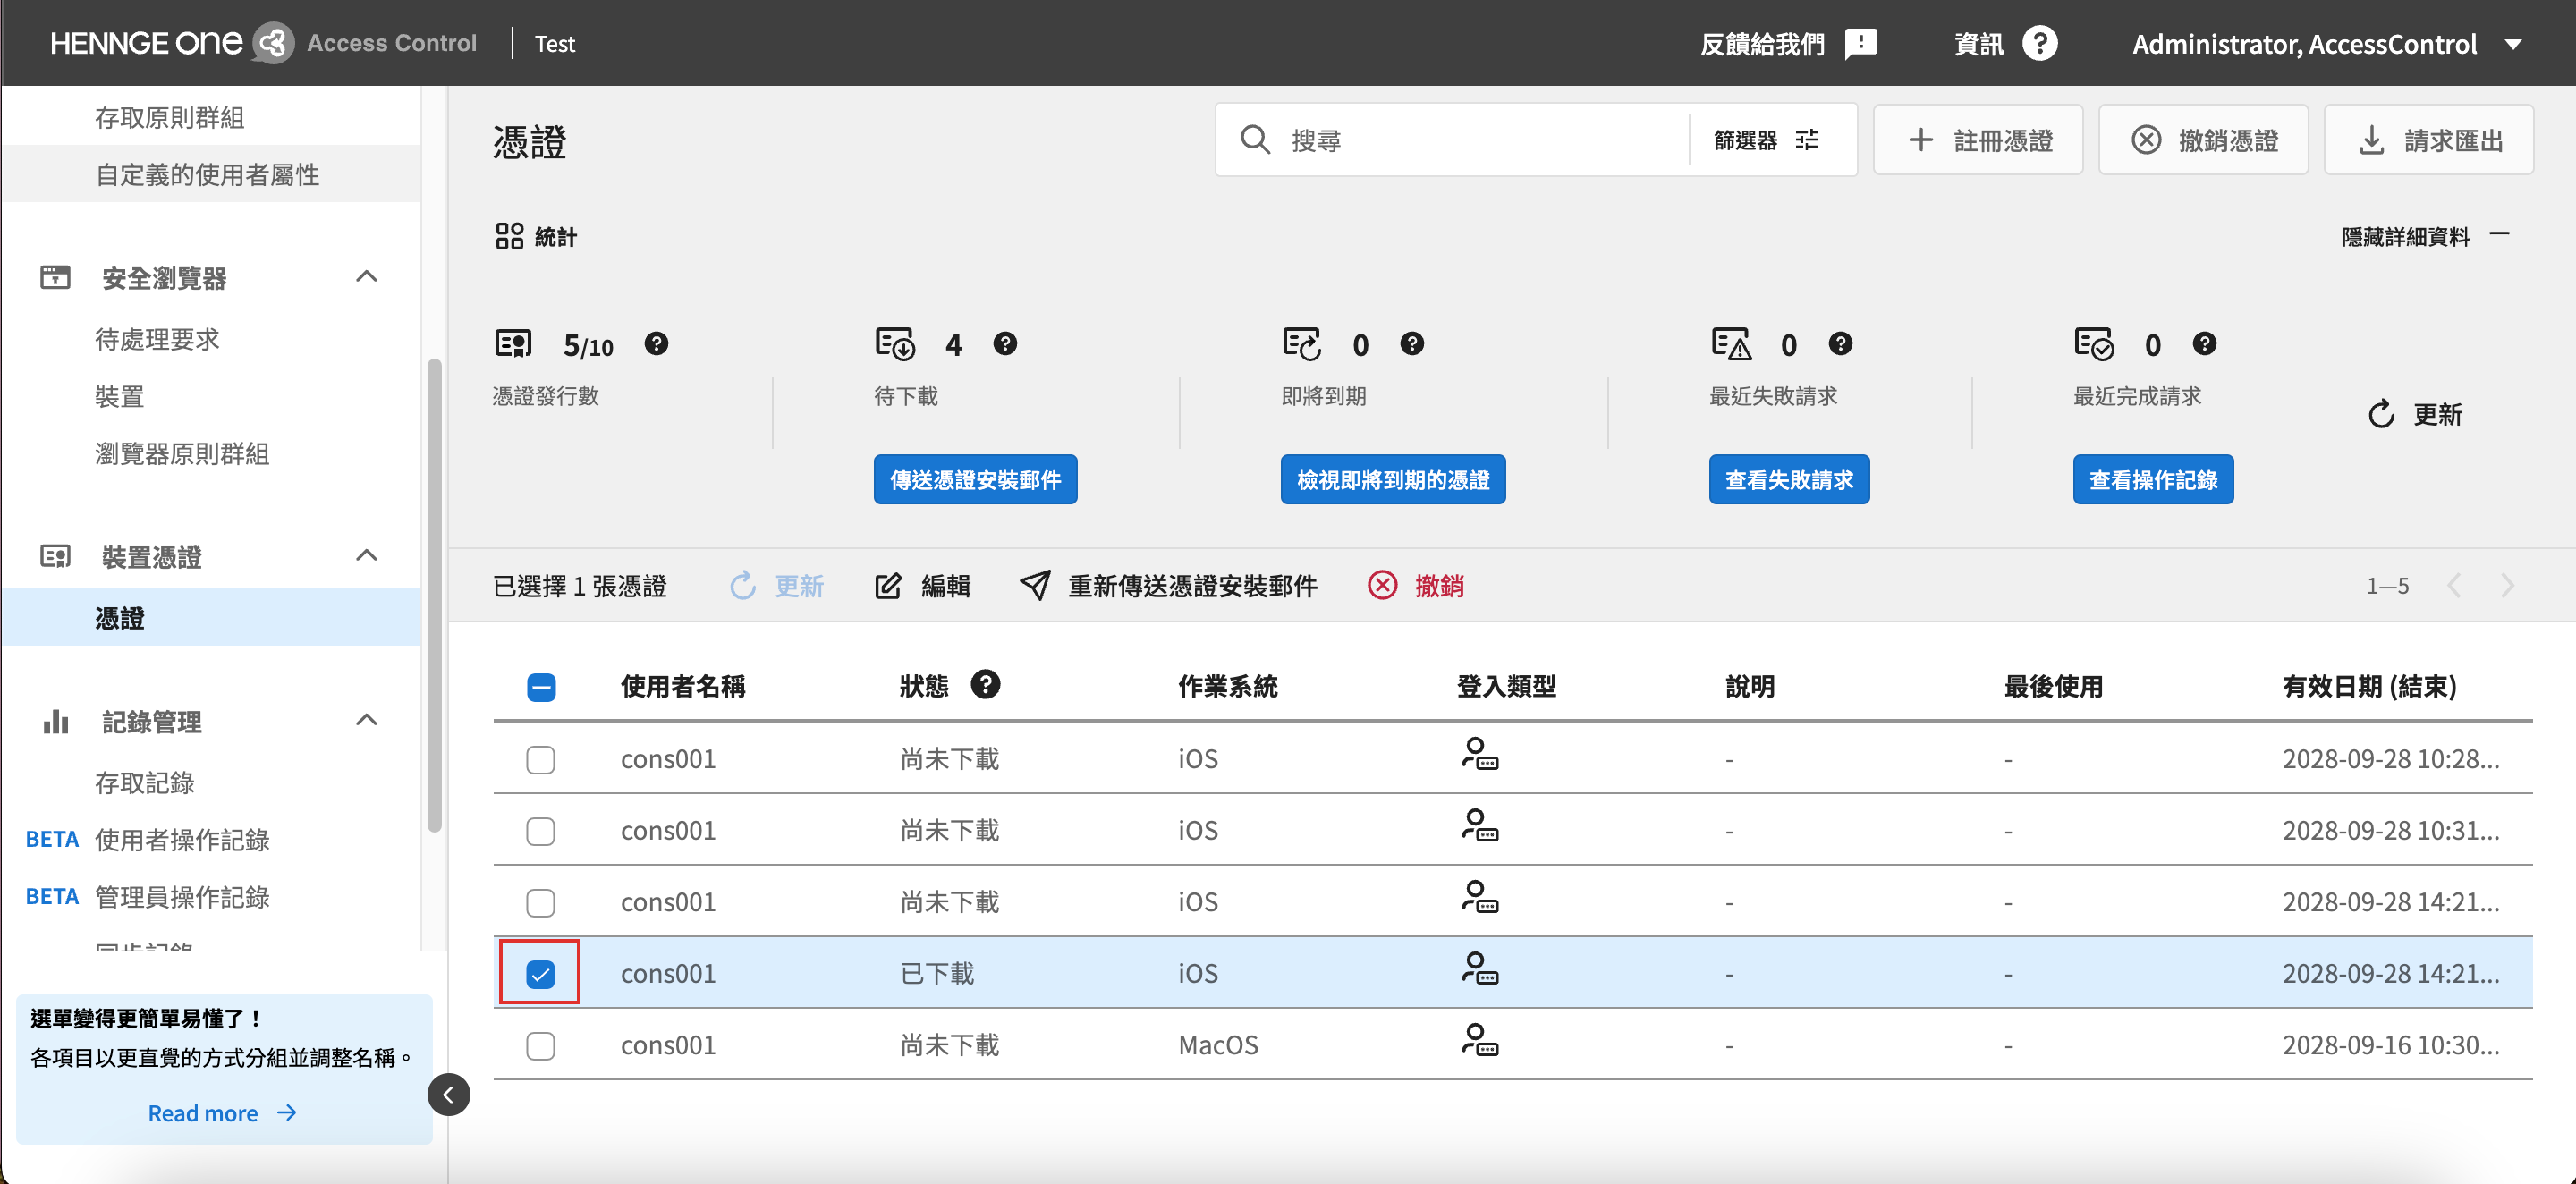Open the Read more link
Screen dimensions: 2576x1184
tap(222, 1113)
